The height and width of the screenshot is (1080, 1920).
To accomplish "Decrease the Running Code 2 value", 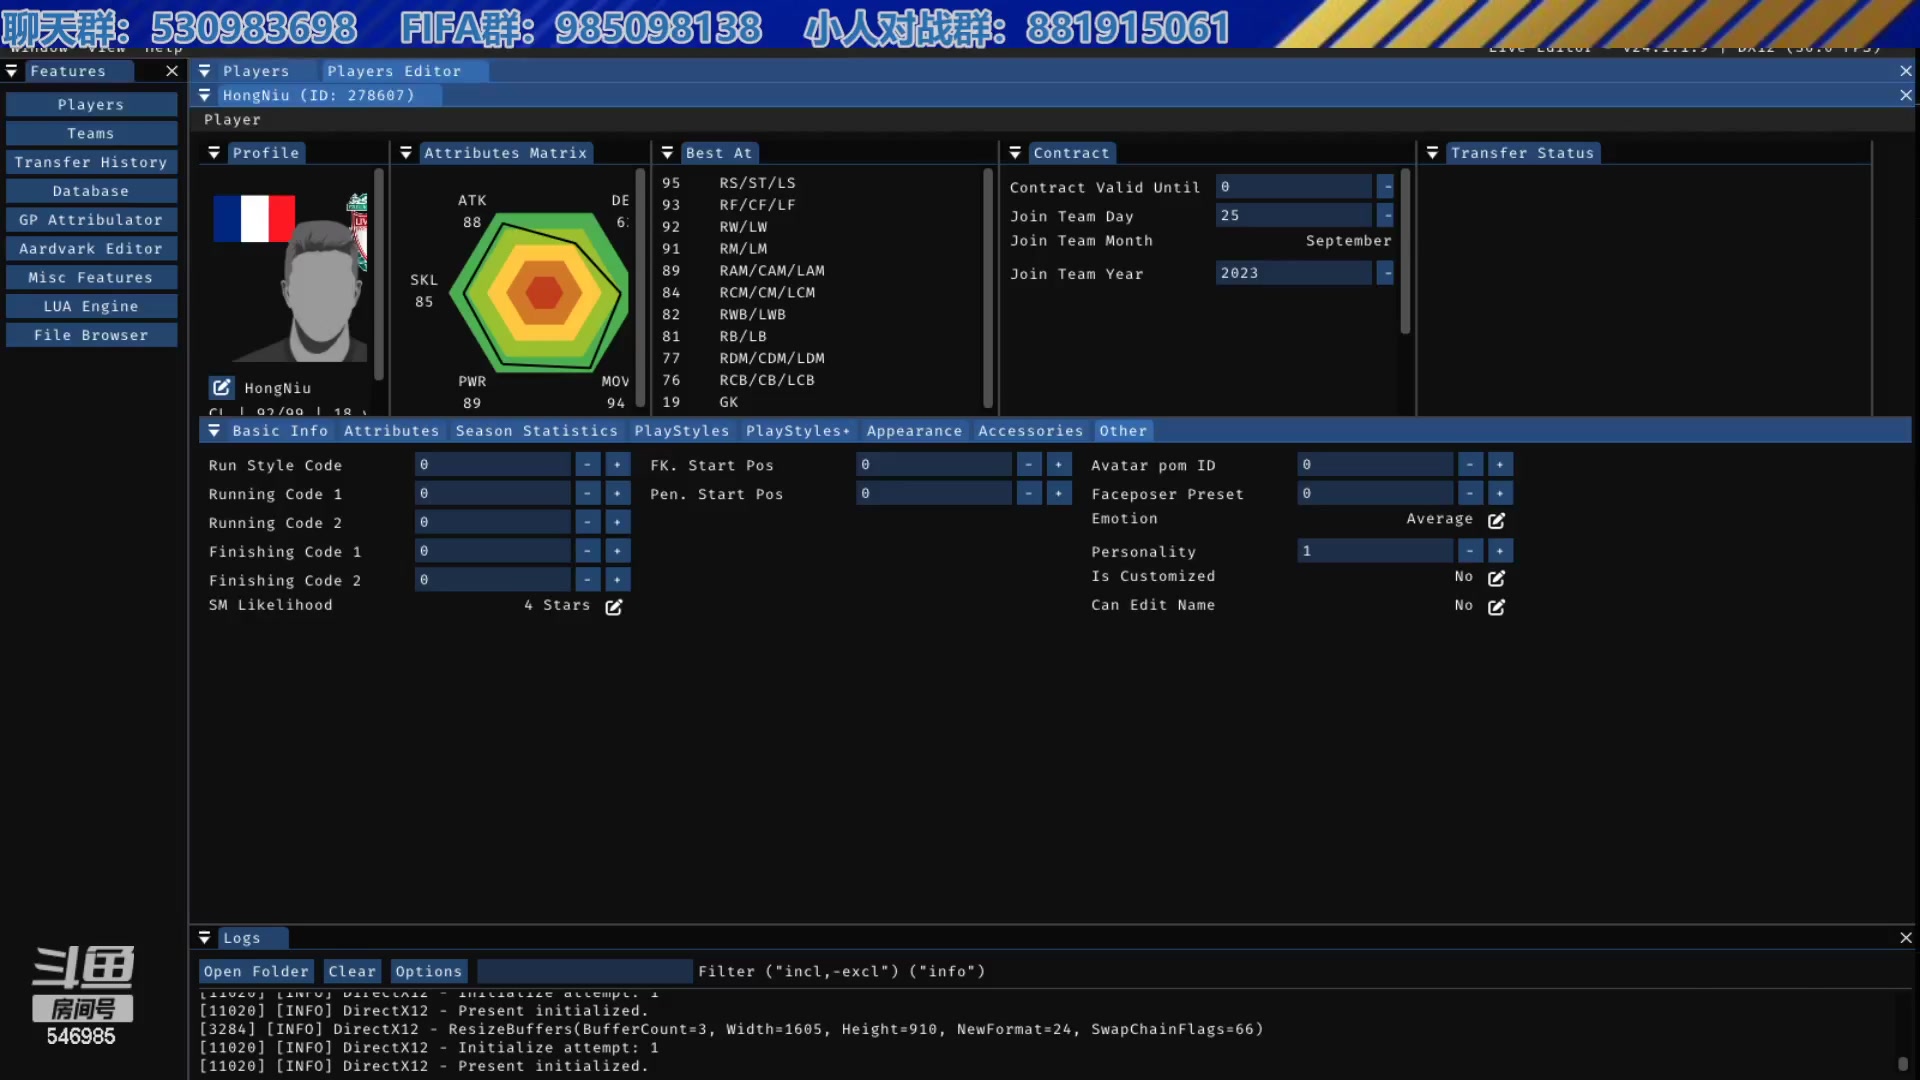I will click(x=588, y=523).
